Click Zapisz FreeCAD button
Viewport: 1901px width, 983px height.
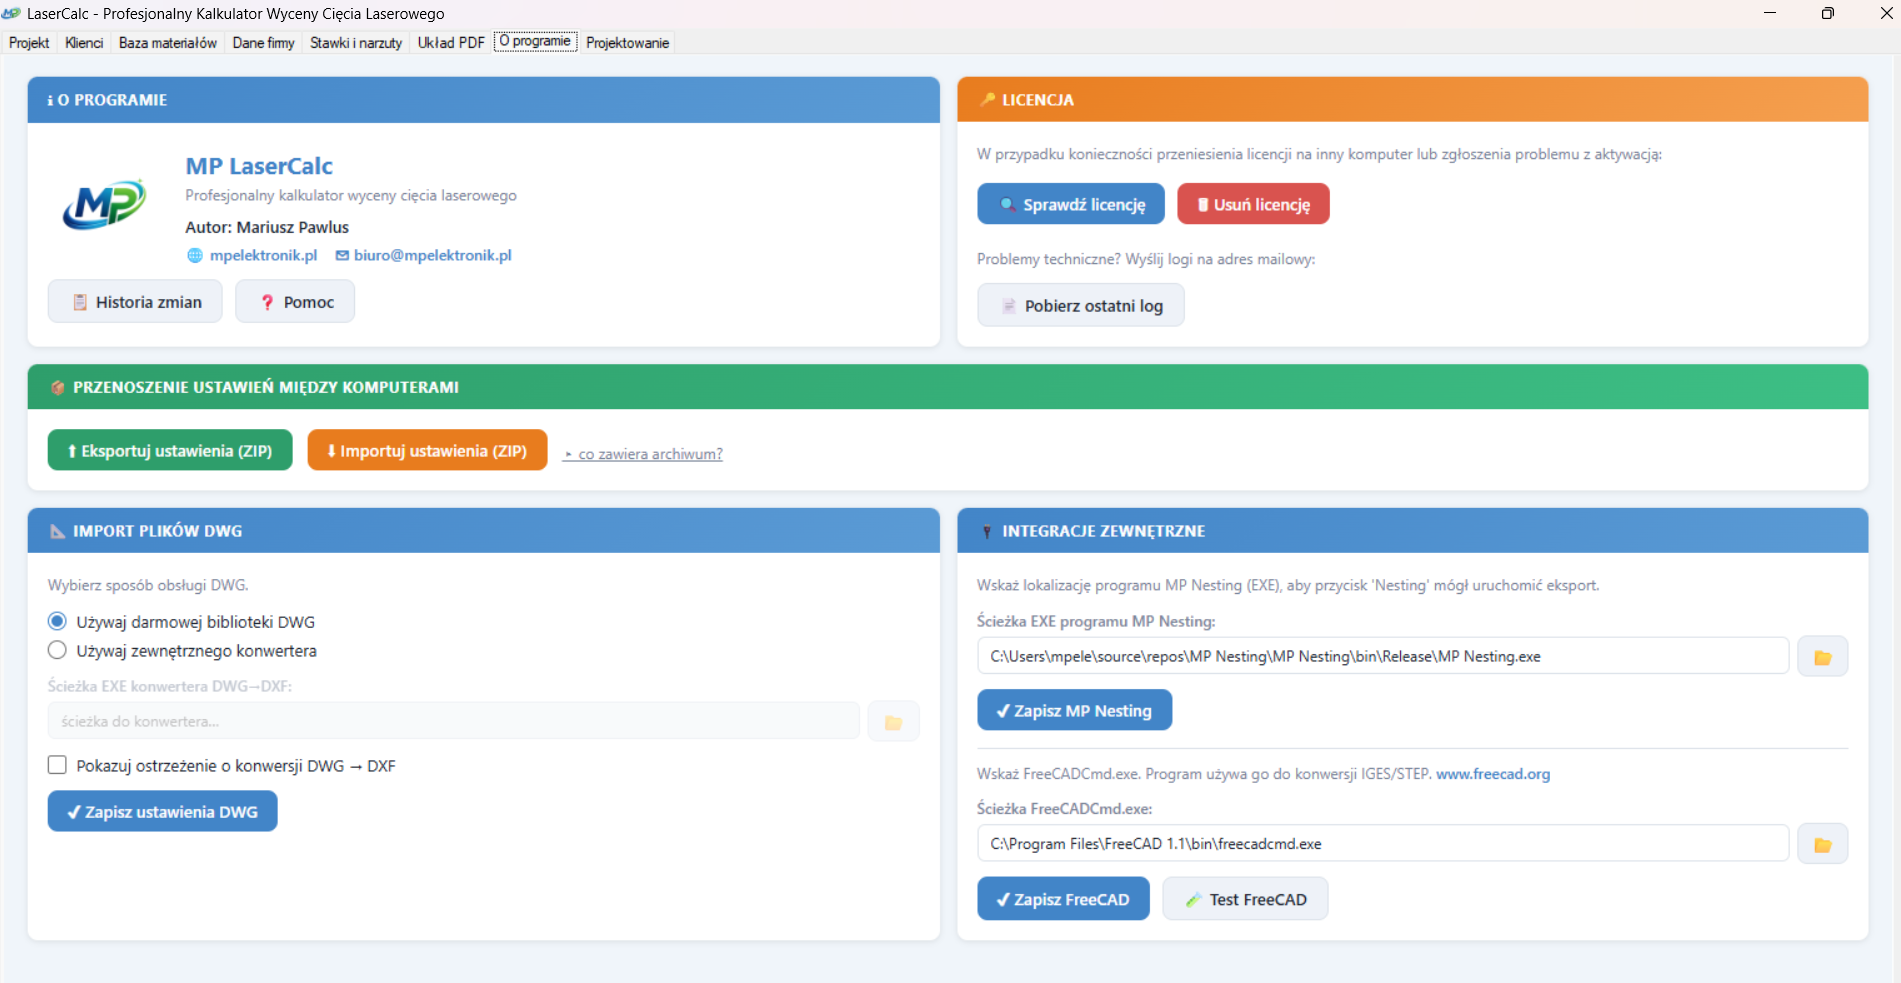click(1063, 899)
